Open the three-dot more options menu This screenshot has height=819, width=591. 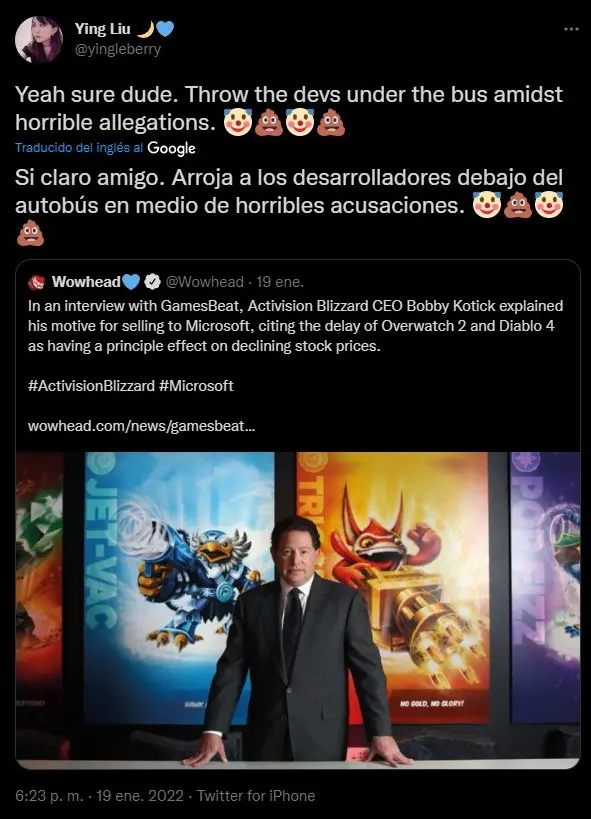tap(571, 29)
